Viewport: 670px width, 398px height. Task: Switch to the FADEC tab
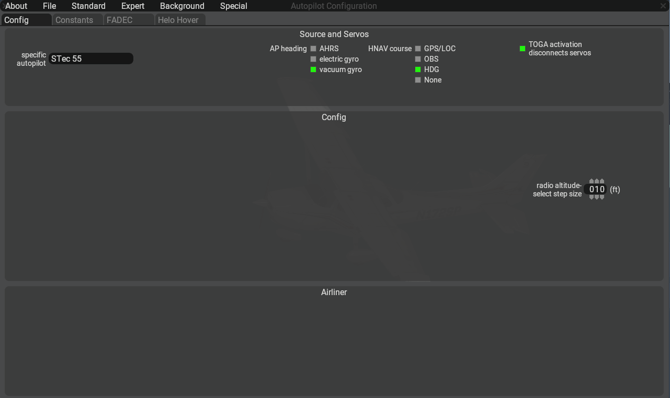[x=129, y=20]
